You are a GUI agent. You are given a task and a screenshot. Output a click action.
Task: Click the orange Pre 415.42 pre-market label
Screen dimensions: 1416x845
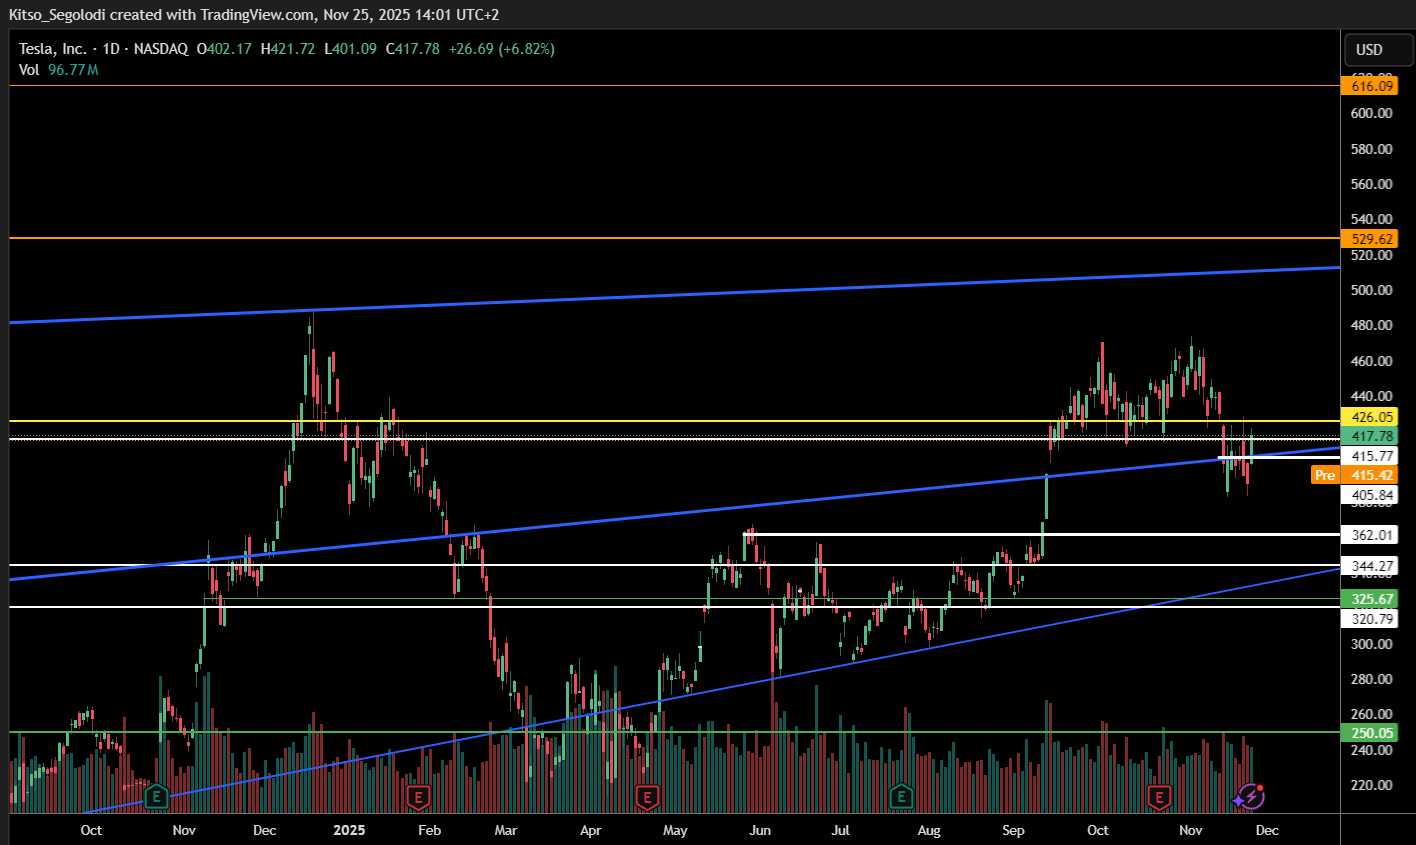[1354, 475]
